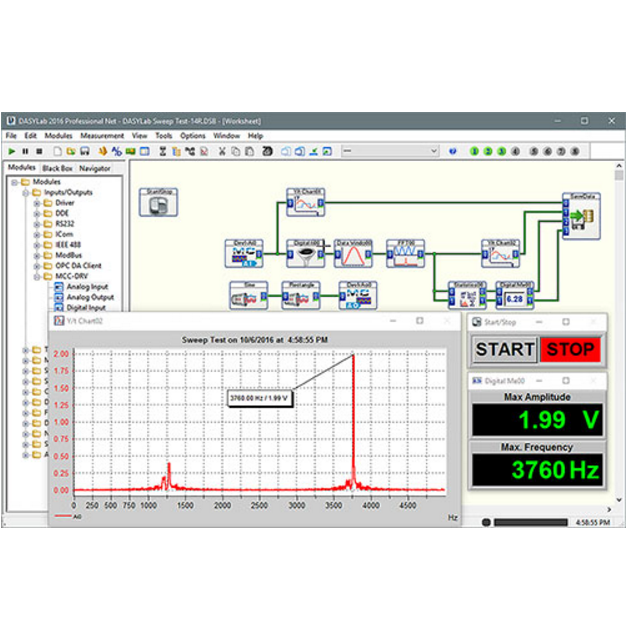Stop the measurement with the square icon
Viewport: 635px width, 635px height.
pyautogui.click(x=39, y=151)
